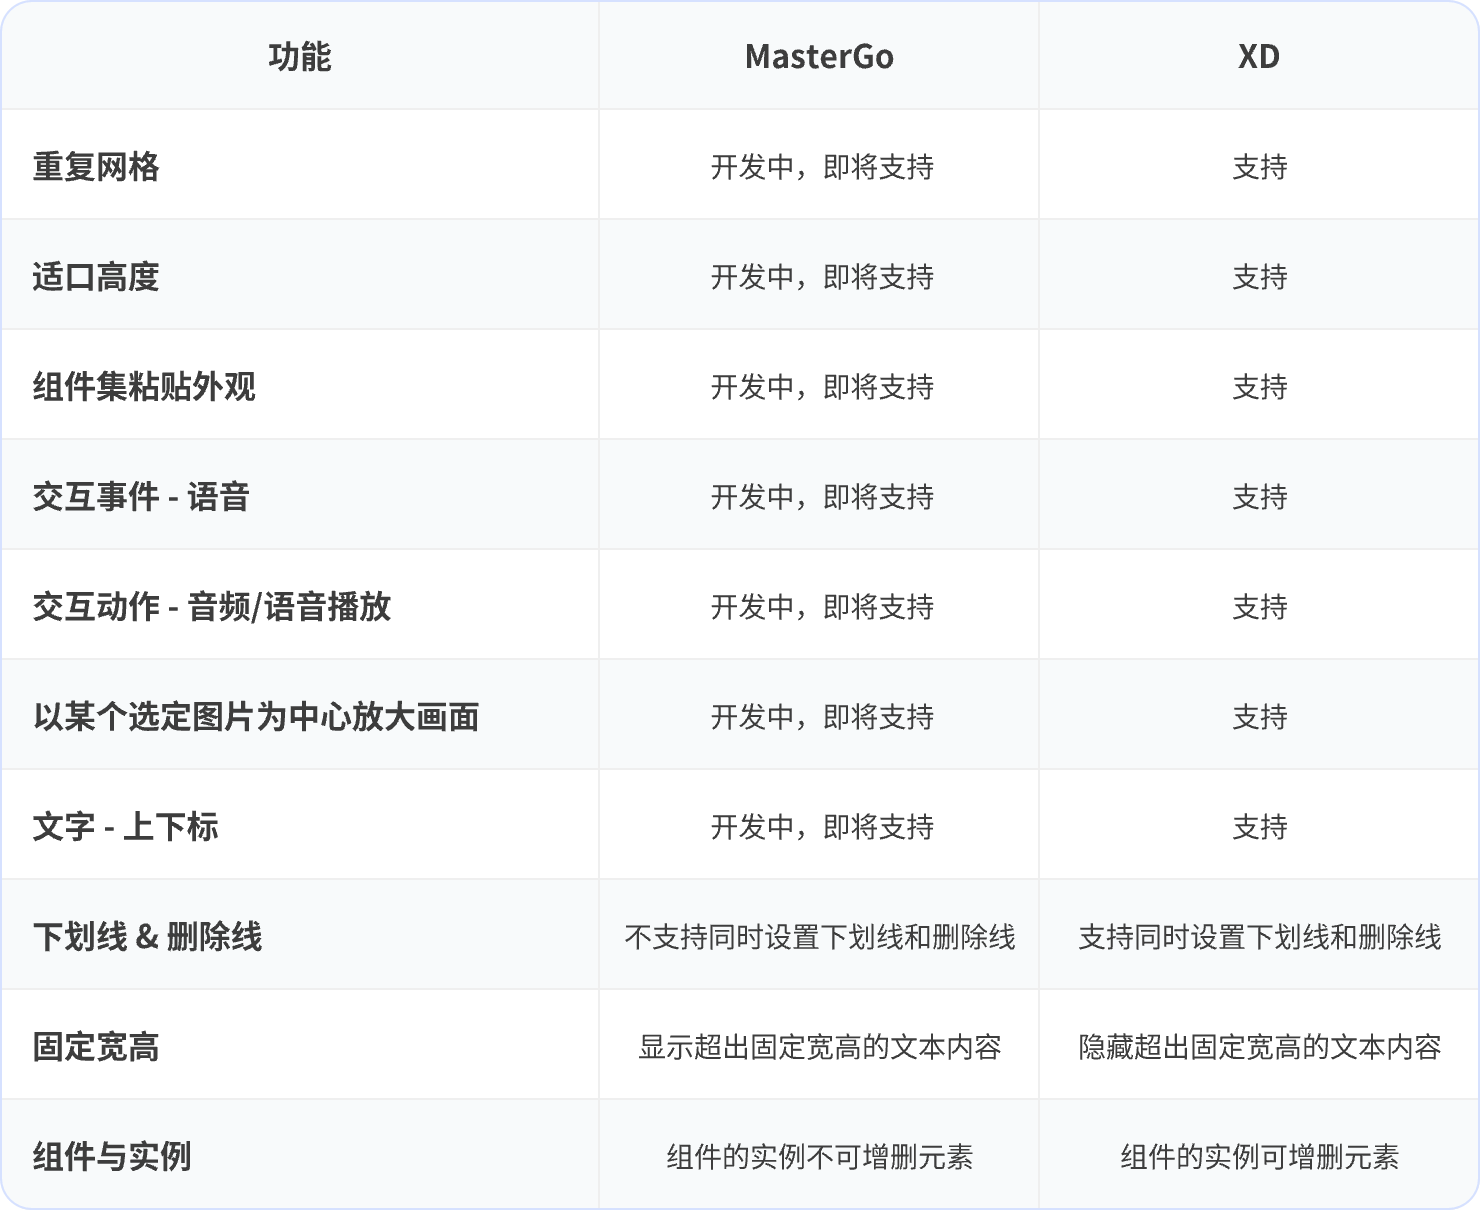
Task: Click the XD column header
Action: (x=1259, y=57)
